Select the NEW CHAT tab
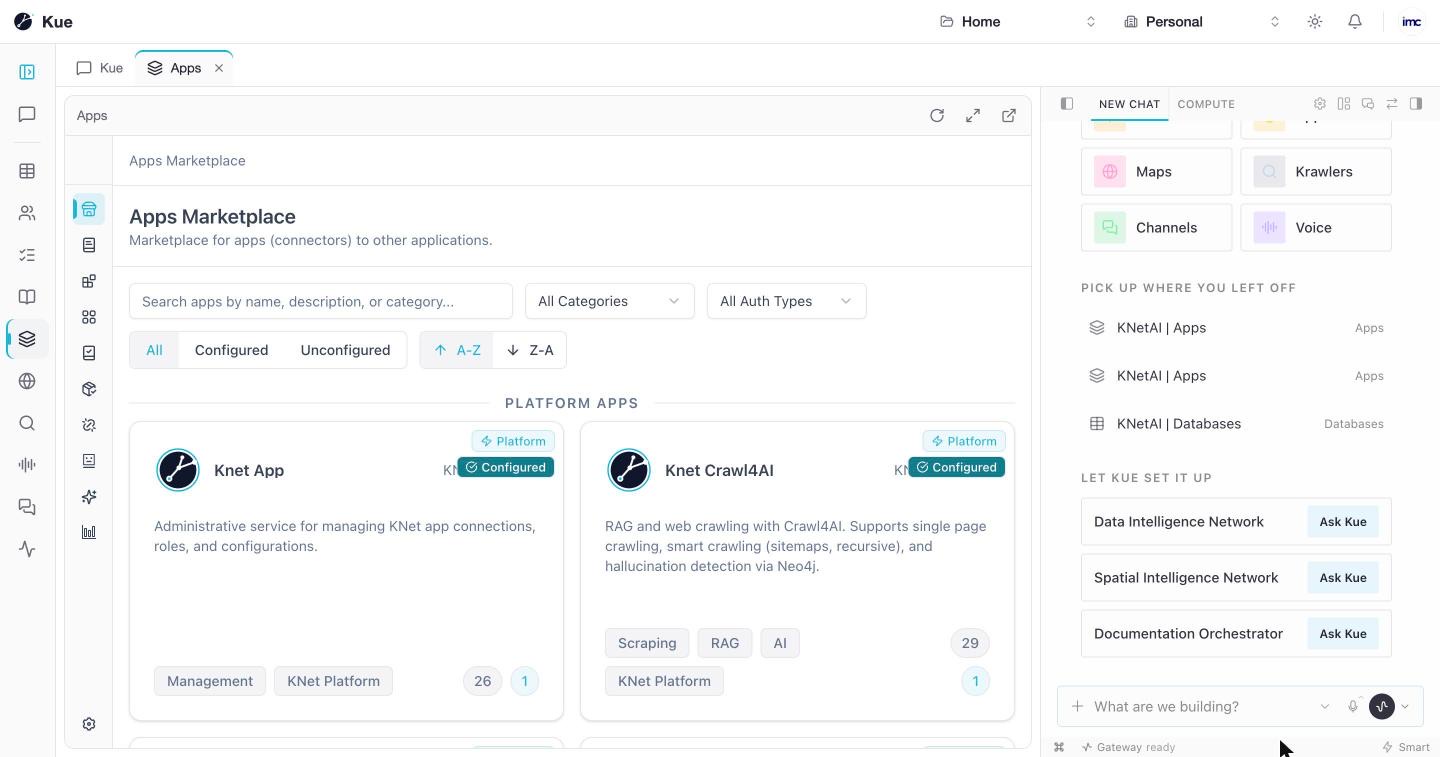The width and height of the screenshot is (1440, 757). point(1129,104)
